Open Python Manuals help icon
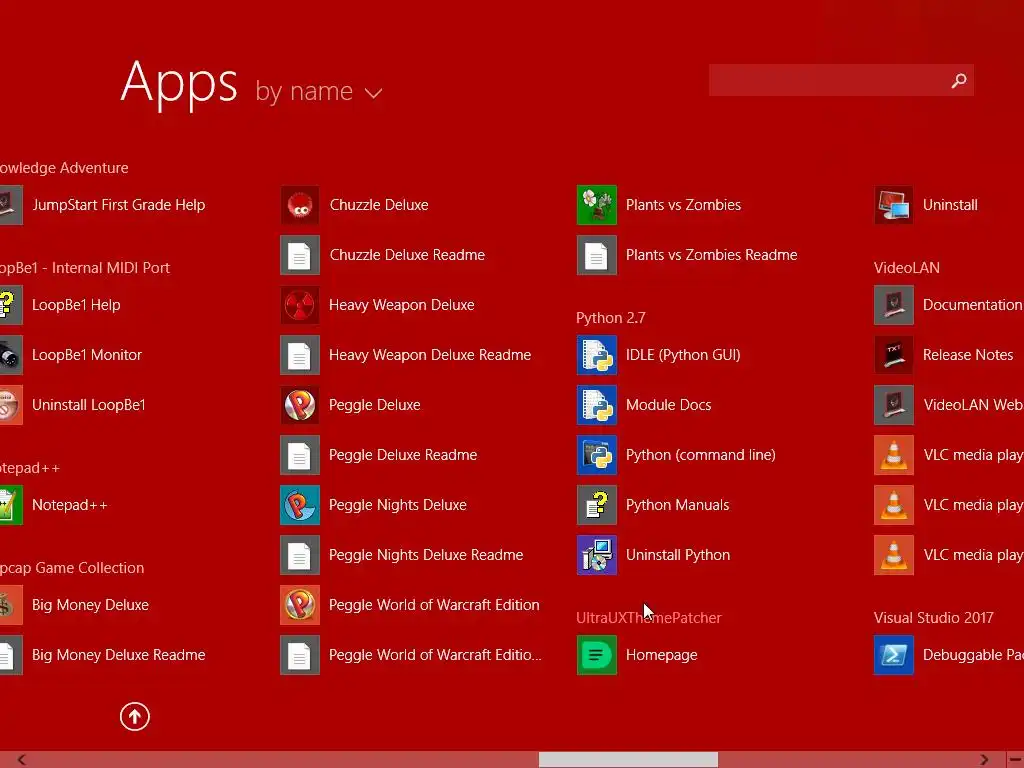This screenshot has width=1024, height=768. pos(597,505)
